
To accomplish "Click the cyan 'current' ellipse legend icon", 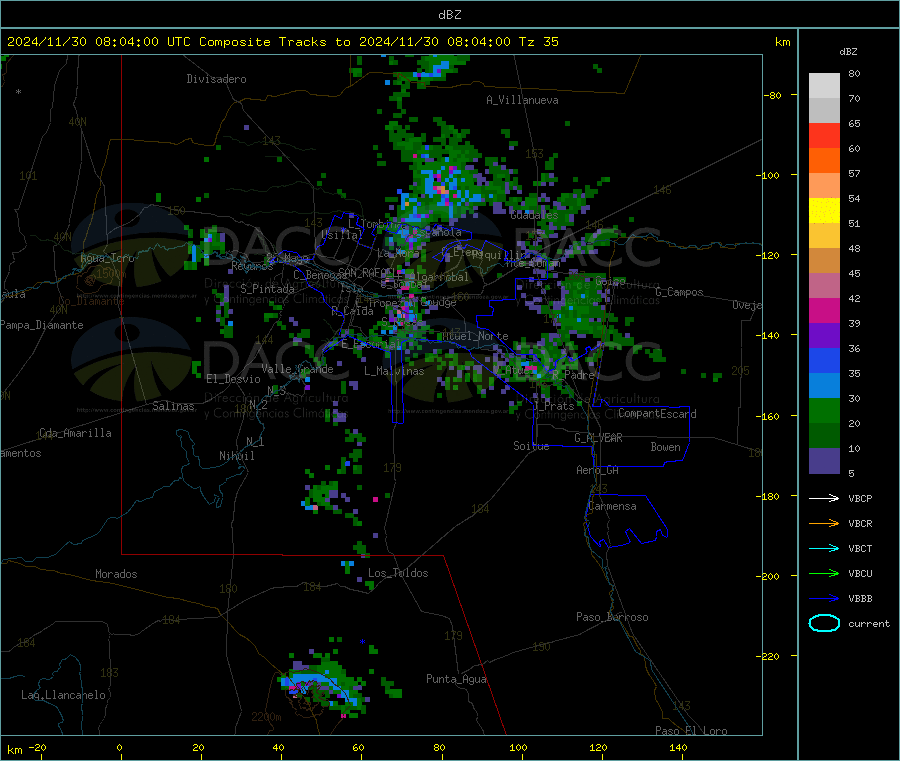I will (824, 623).
